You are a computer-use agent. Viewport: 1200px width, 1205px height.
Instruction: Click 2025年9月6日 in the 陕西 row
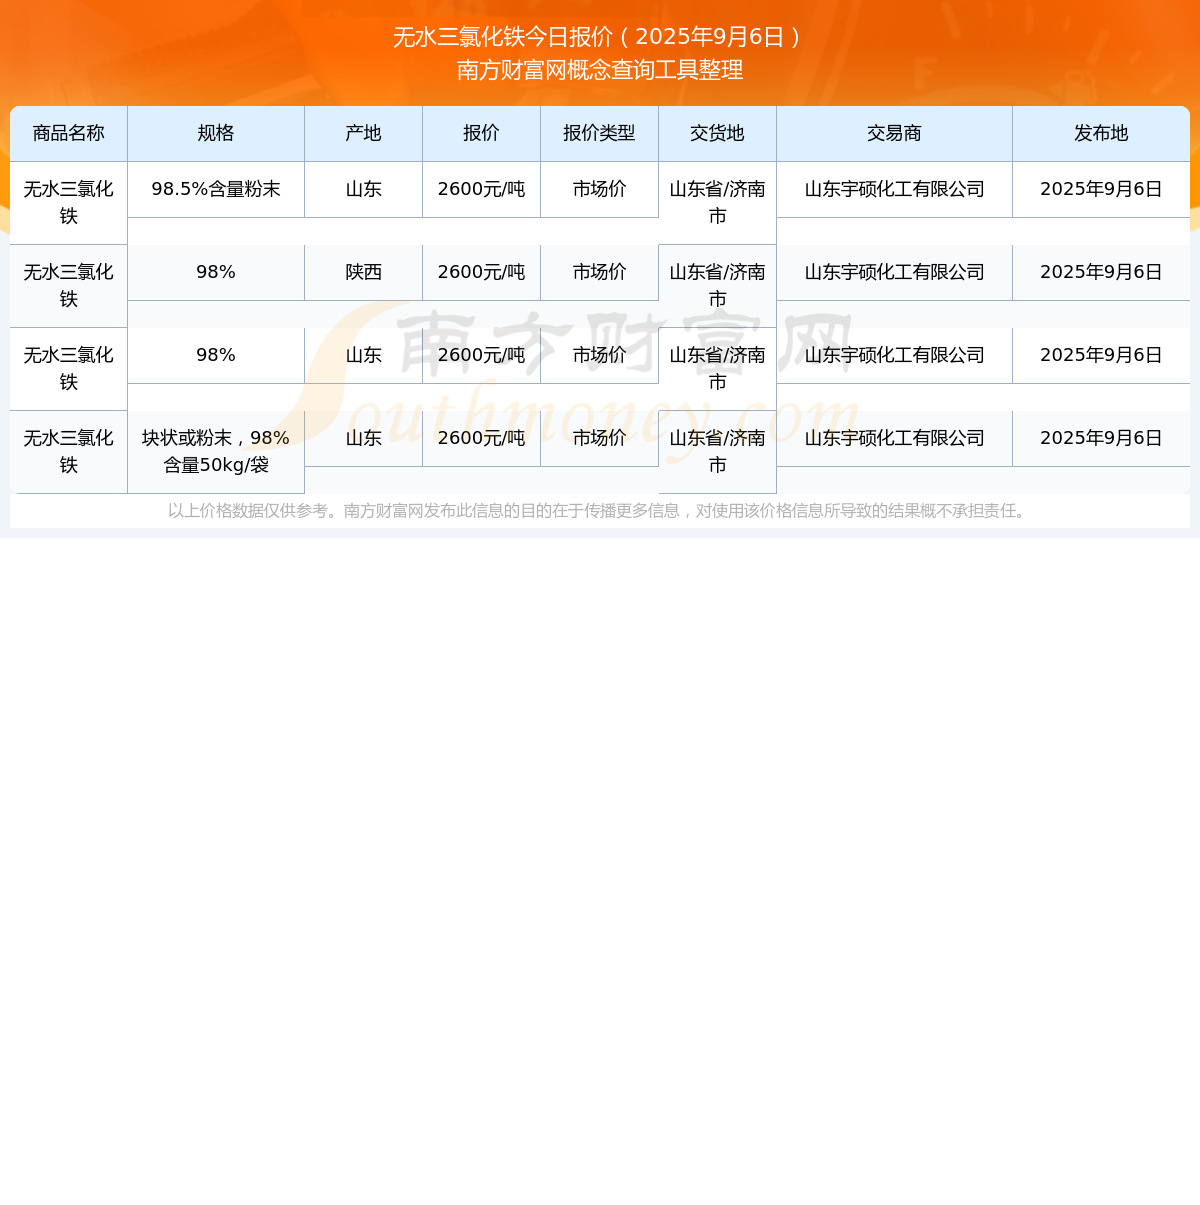click(1101, 272)
